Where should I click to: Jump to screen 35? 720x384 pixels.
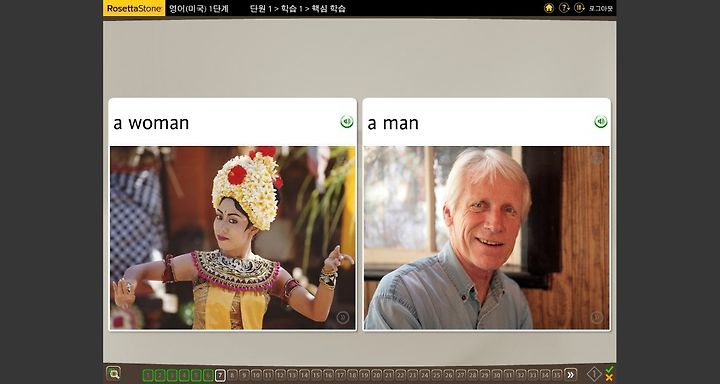[x=557, y=376]
